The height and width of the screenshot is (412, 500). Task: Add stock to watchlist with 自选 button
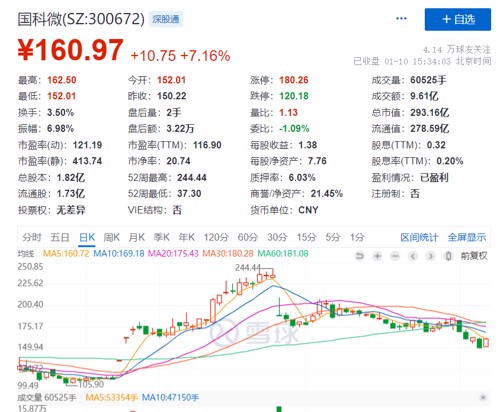pyautogui.click(x=457, y=20)
